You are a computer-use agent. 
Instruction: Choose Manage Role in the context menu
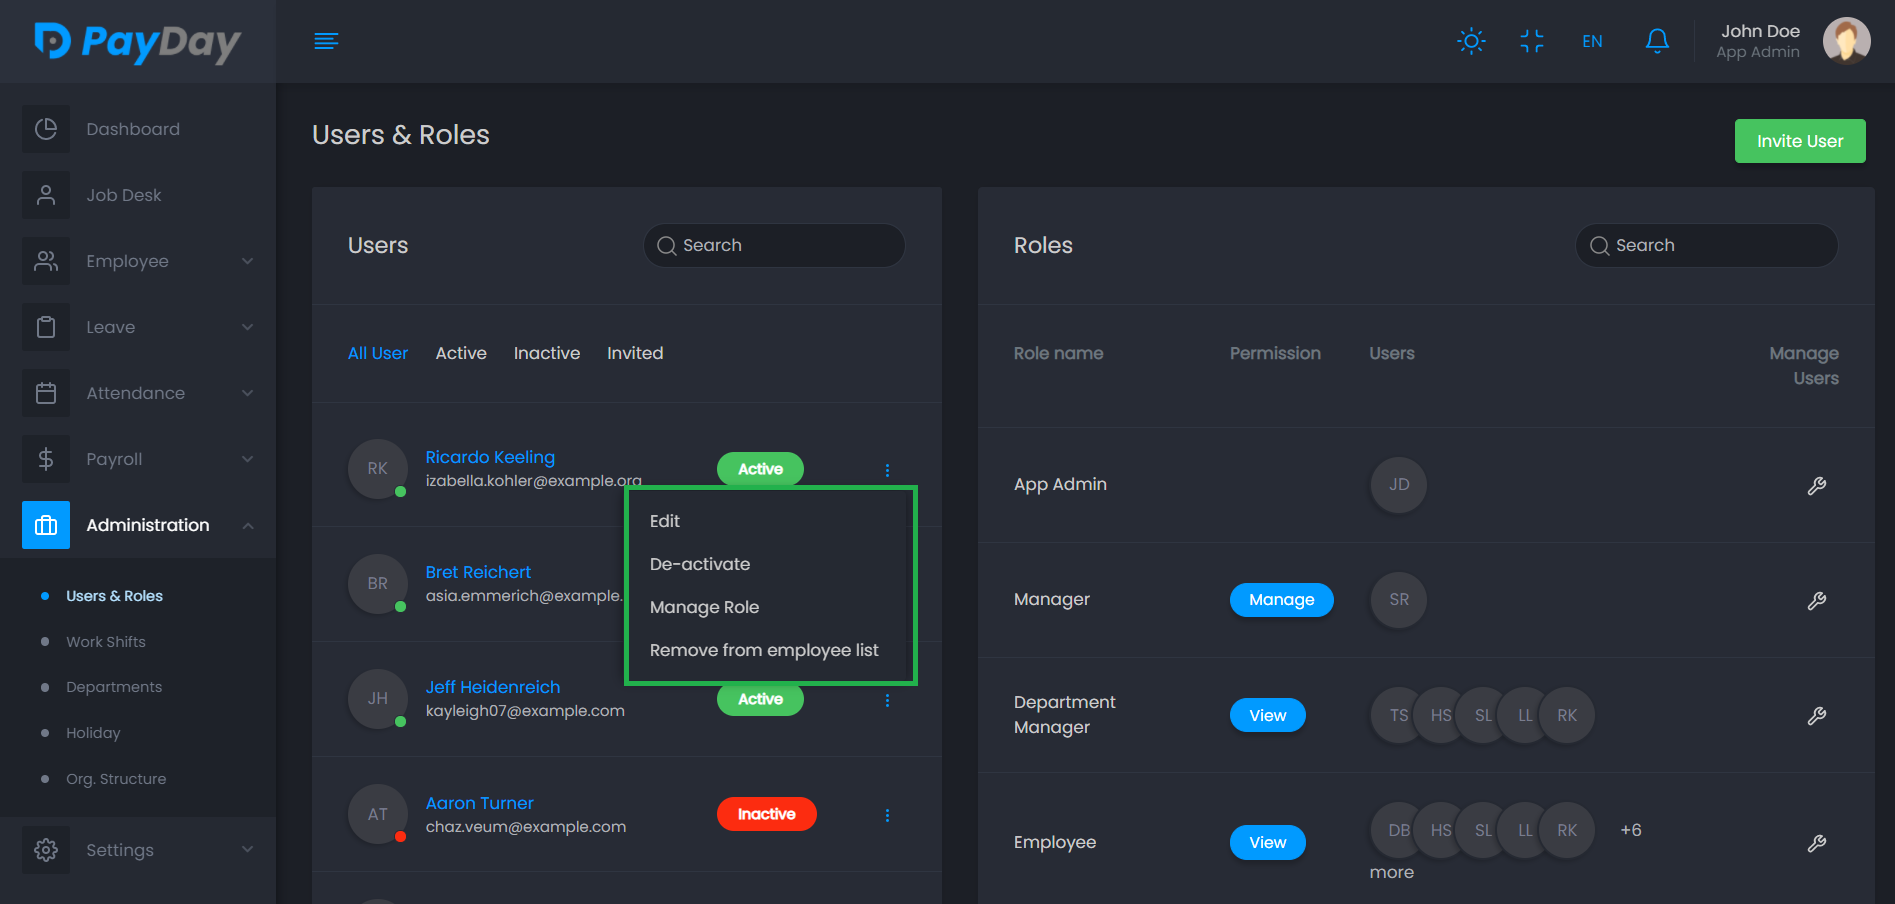704,607
